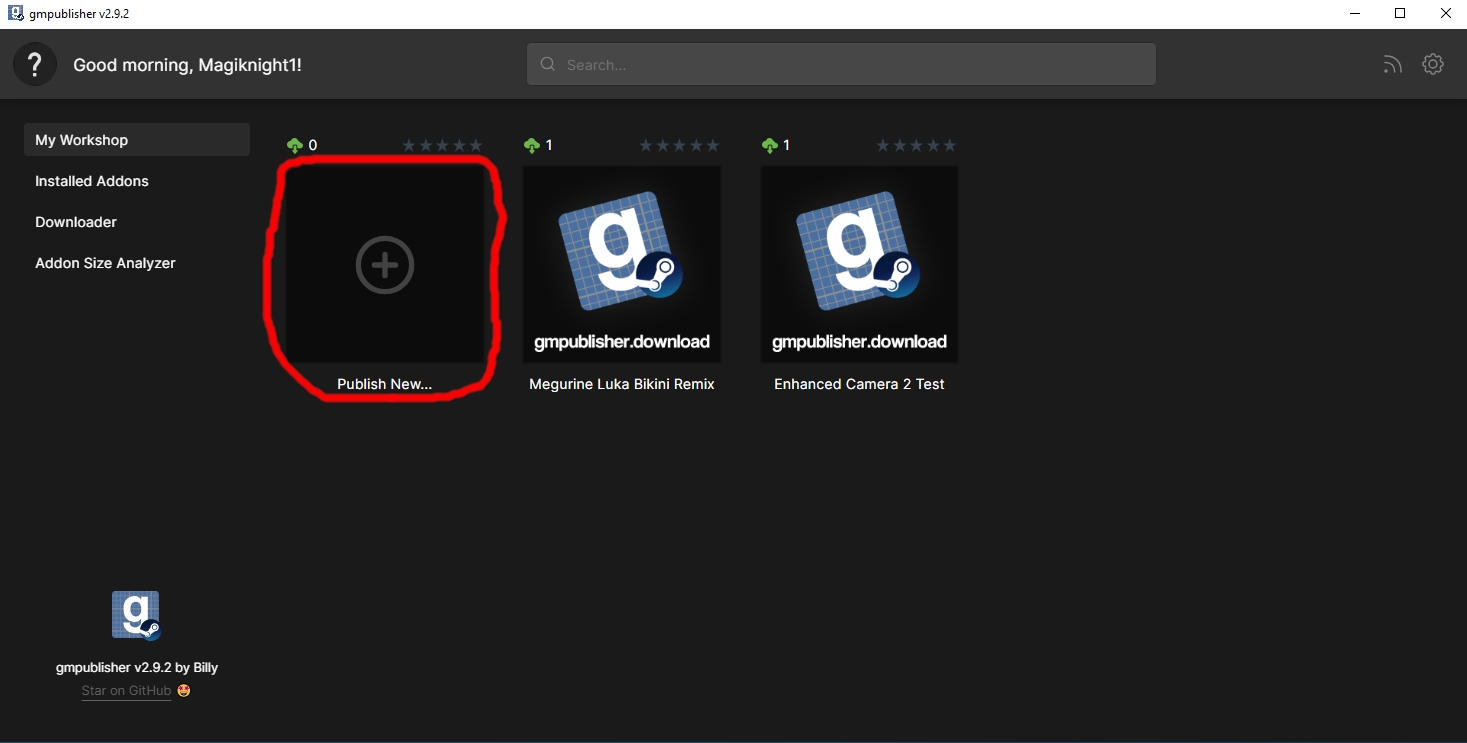The height and width of the screenshot is (743, 1467).
Task: Click the subscriber cloud icon above Enhanced Camera 2
Action: 770,146
